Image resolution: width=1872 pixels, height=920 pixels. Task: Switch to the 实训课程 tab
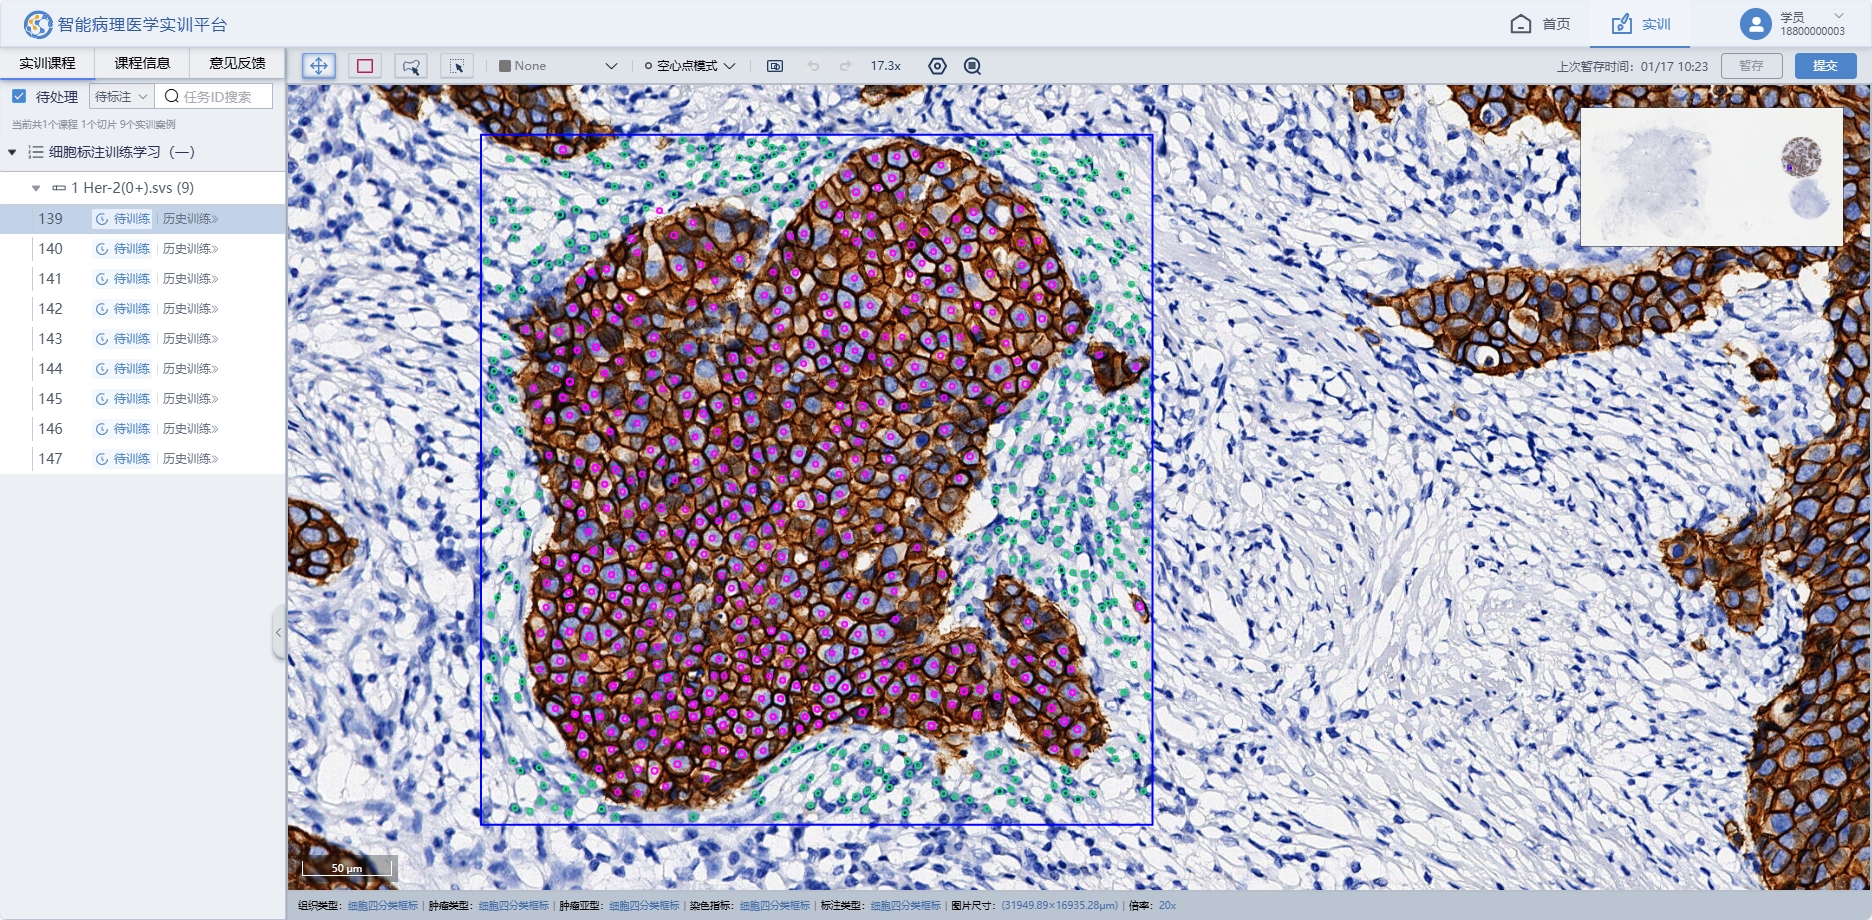(x=47, y=63)
